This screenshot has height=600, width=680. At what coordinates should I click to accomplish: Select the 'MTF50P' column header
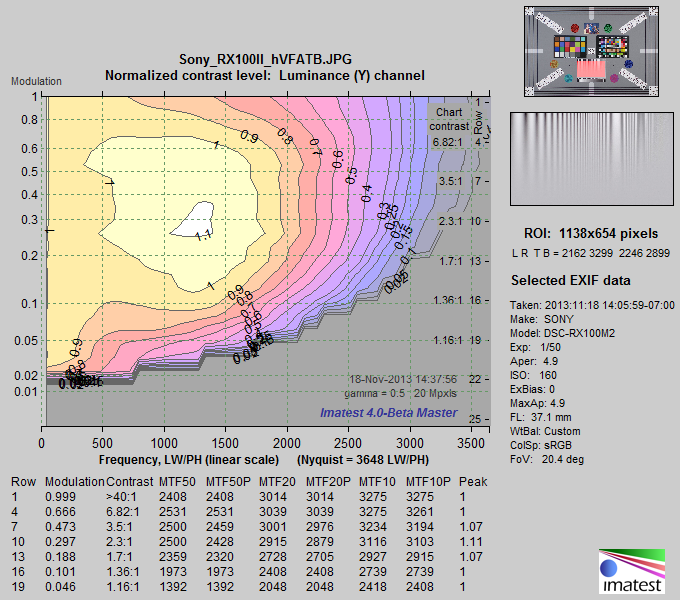coord(228,482)
